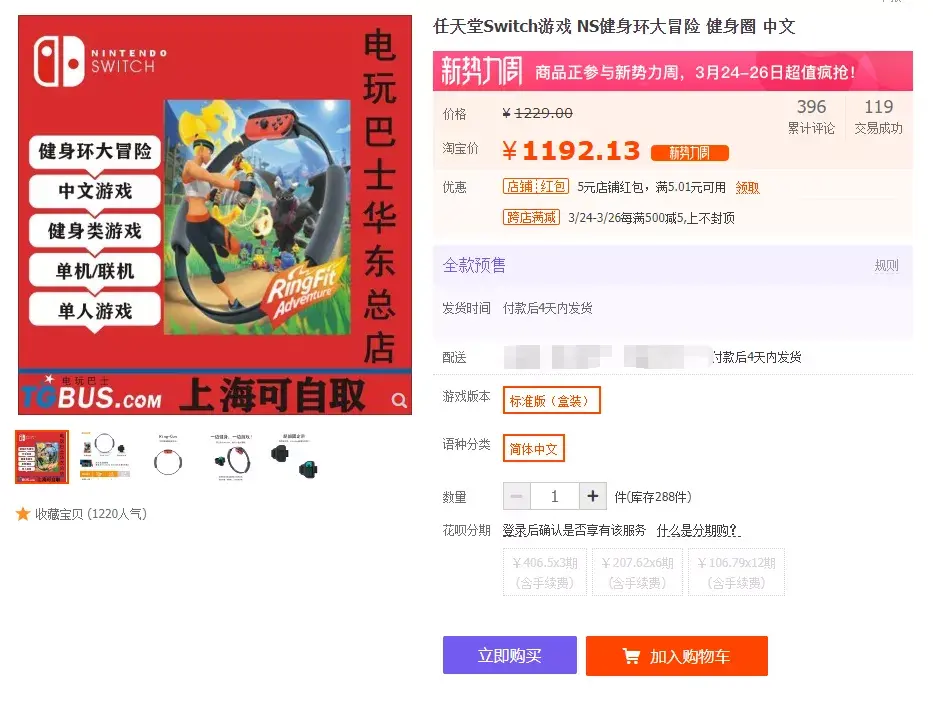Screen dimensions: 933x704
Task: Select the first red cover thumbnail
Action: point(42,457)
